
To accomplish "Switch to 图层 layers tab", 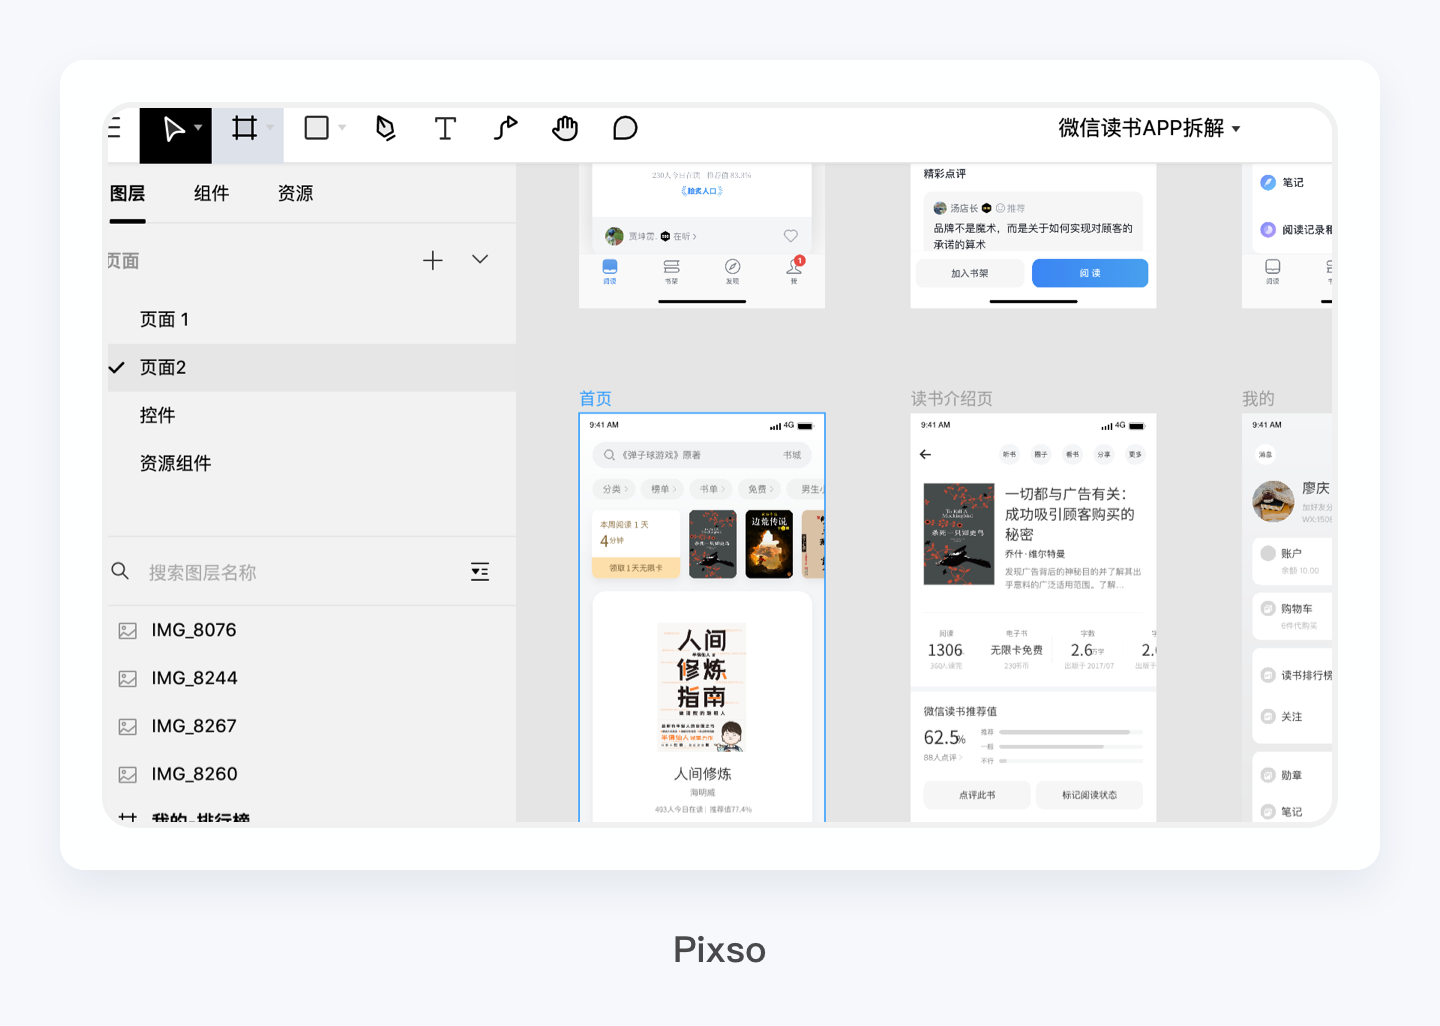I will (x=128, y=193).
